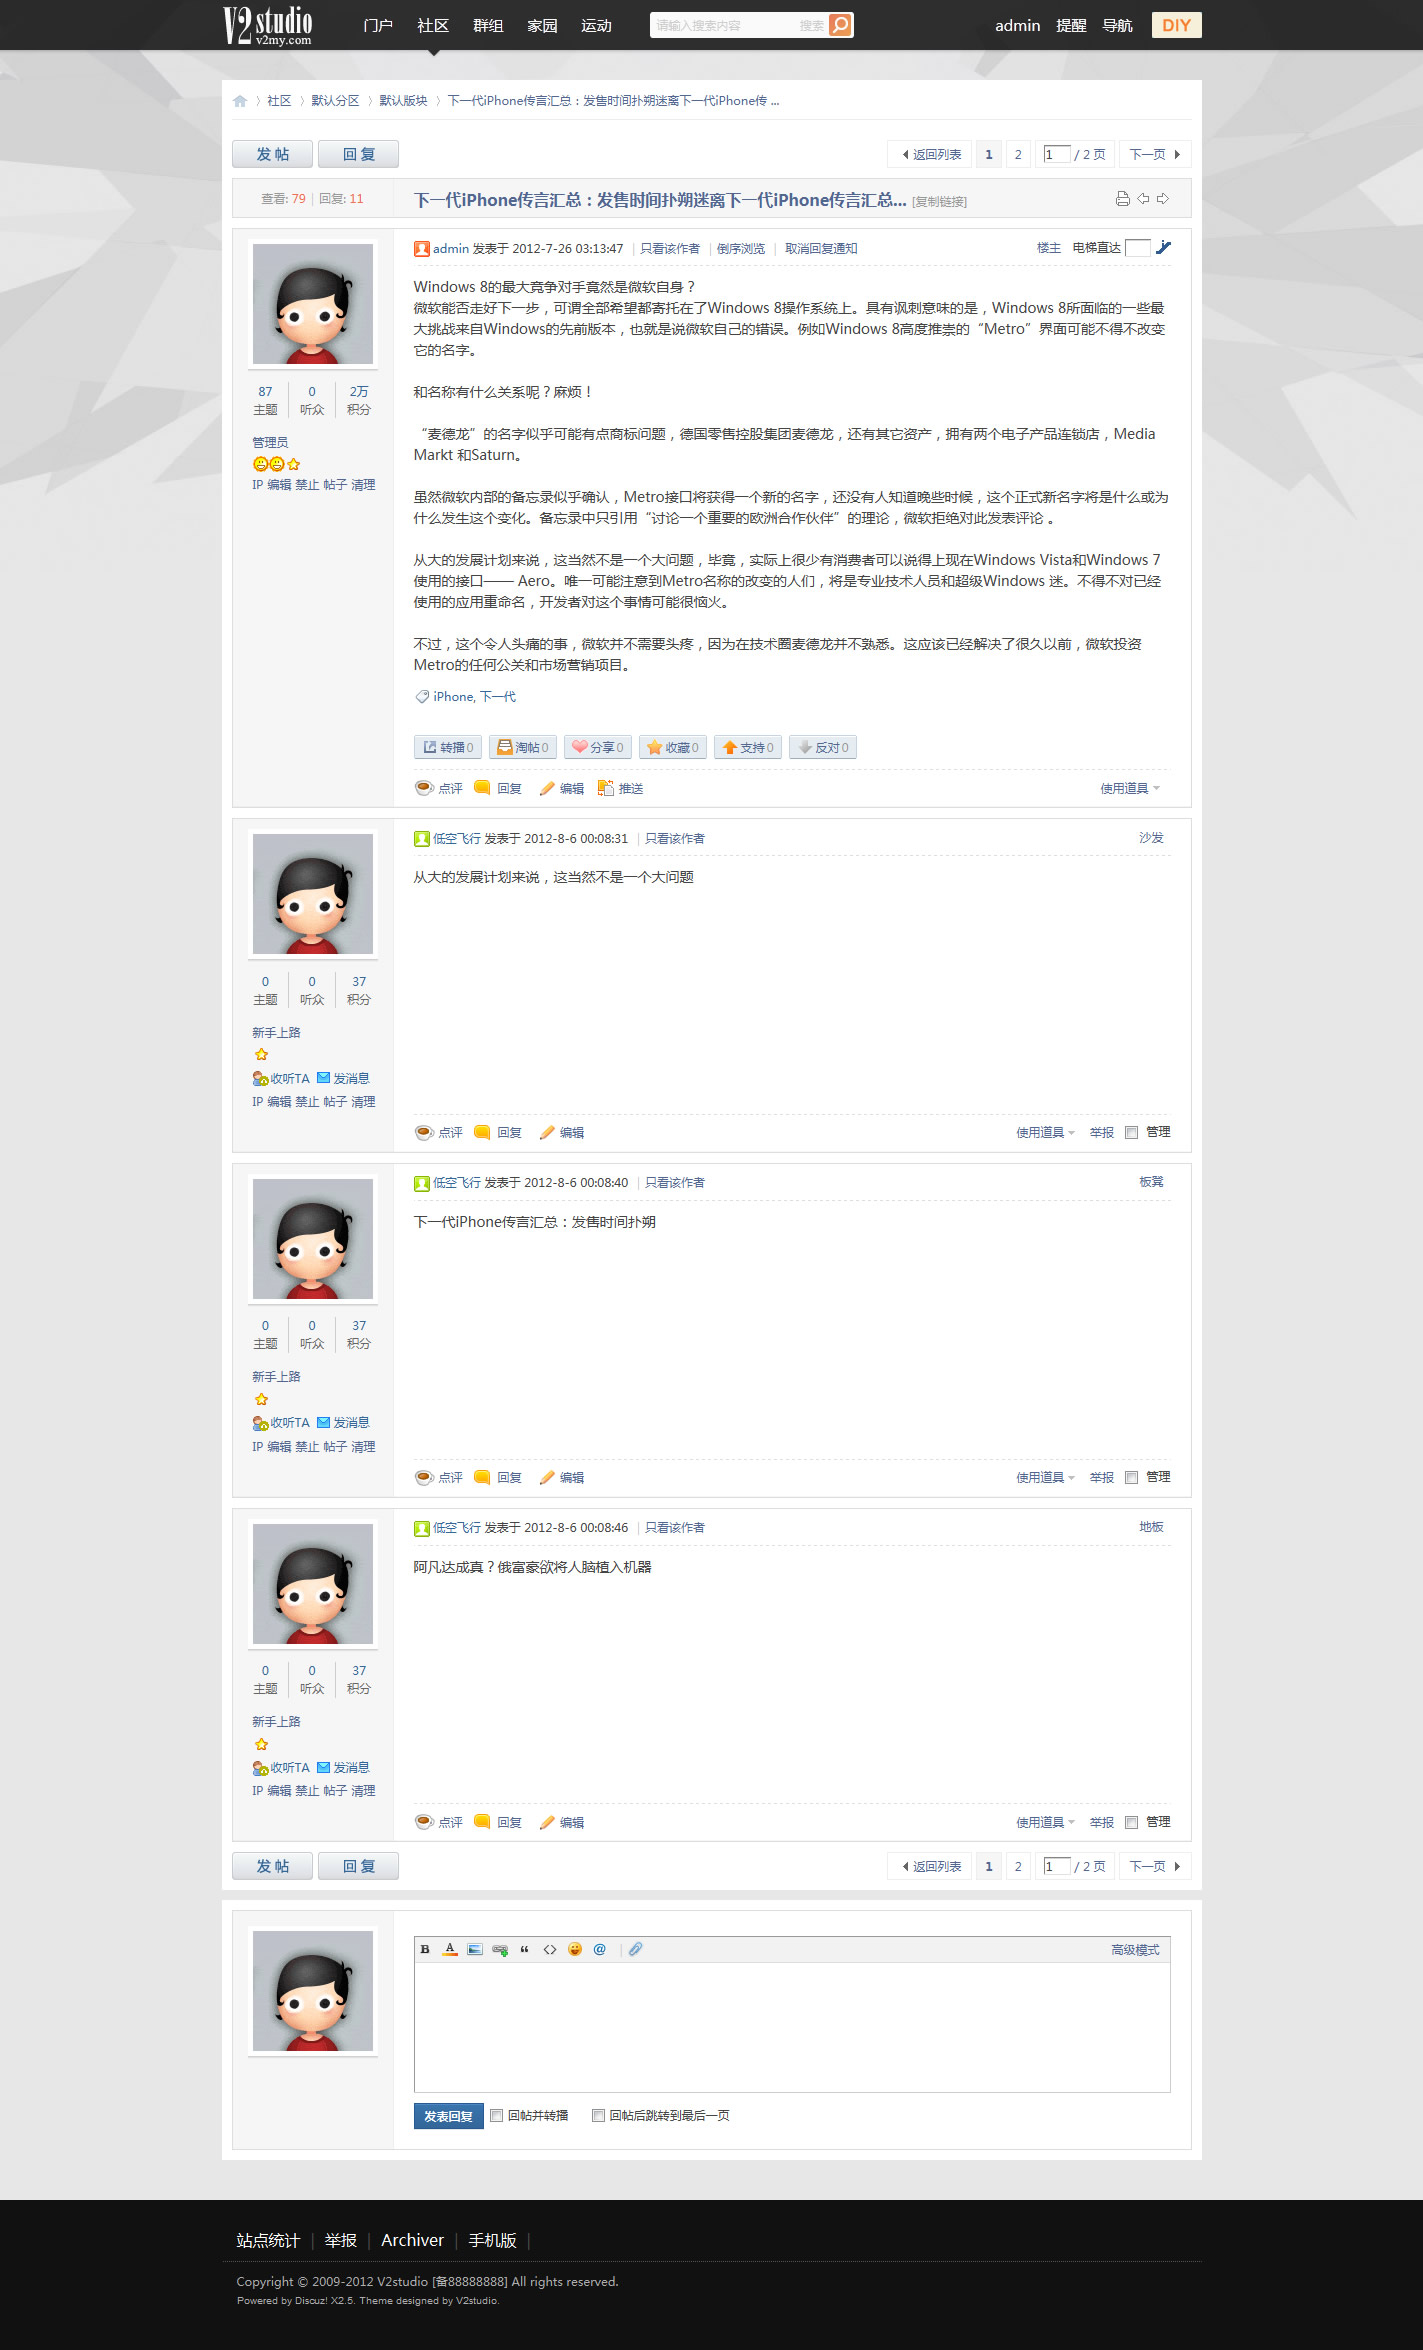The image size is (1423, 2350).
Task: Click the quote icon in editor
Action: tap(524, 1949)
